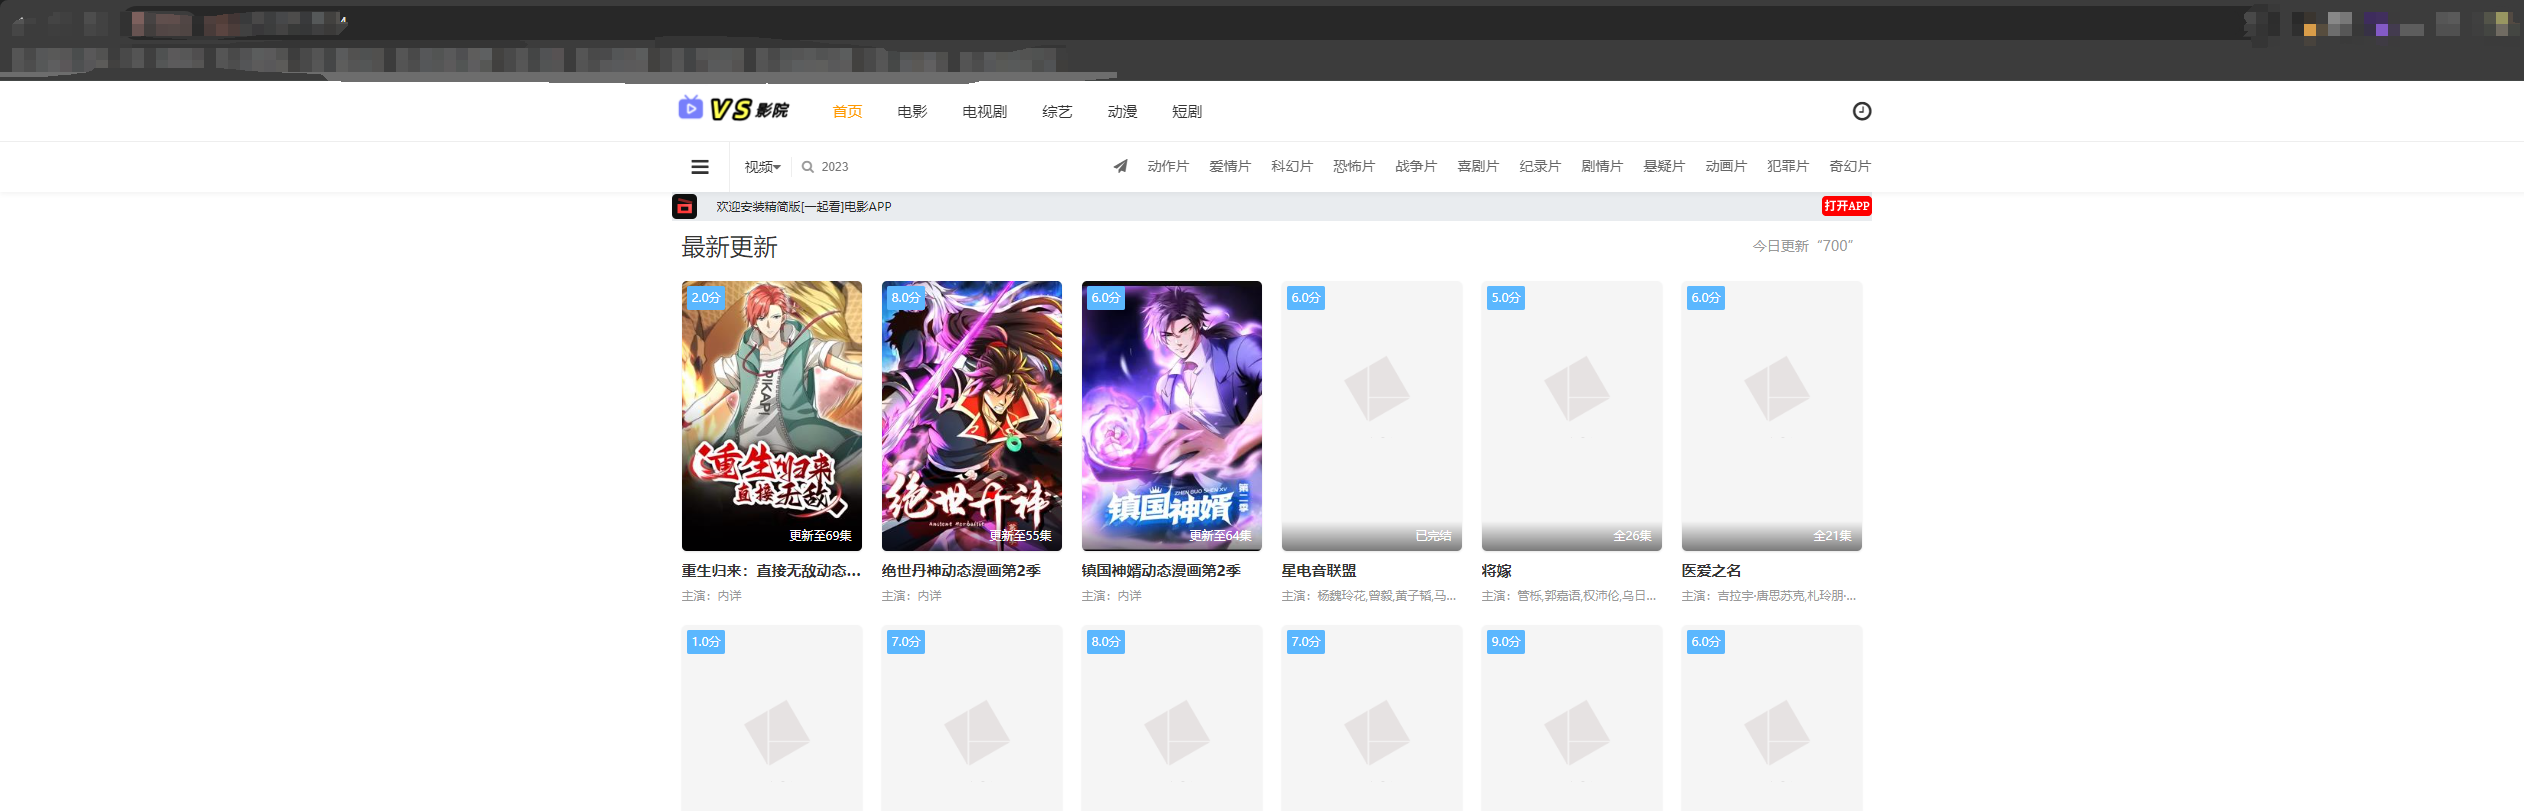Click the title 镇国神婿动态漫画第2季

click(x=1161, y=571)
